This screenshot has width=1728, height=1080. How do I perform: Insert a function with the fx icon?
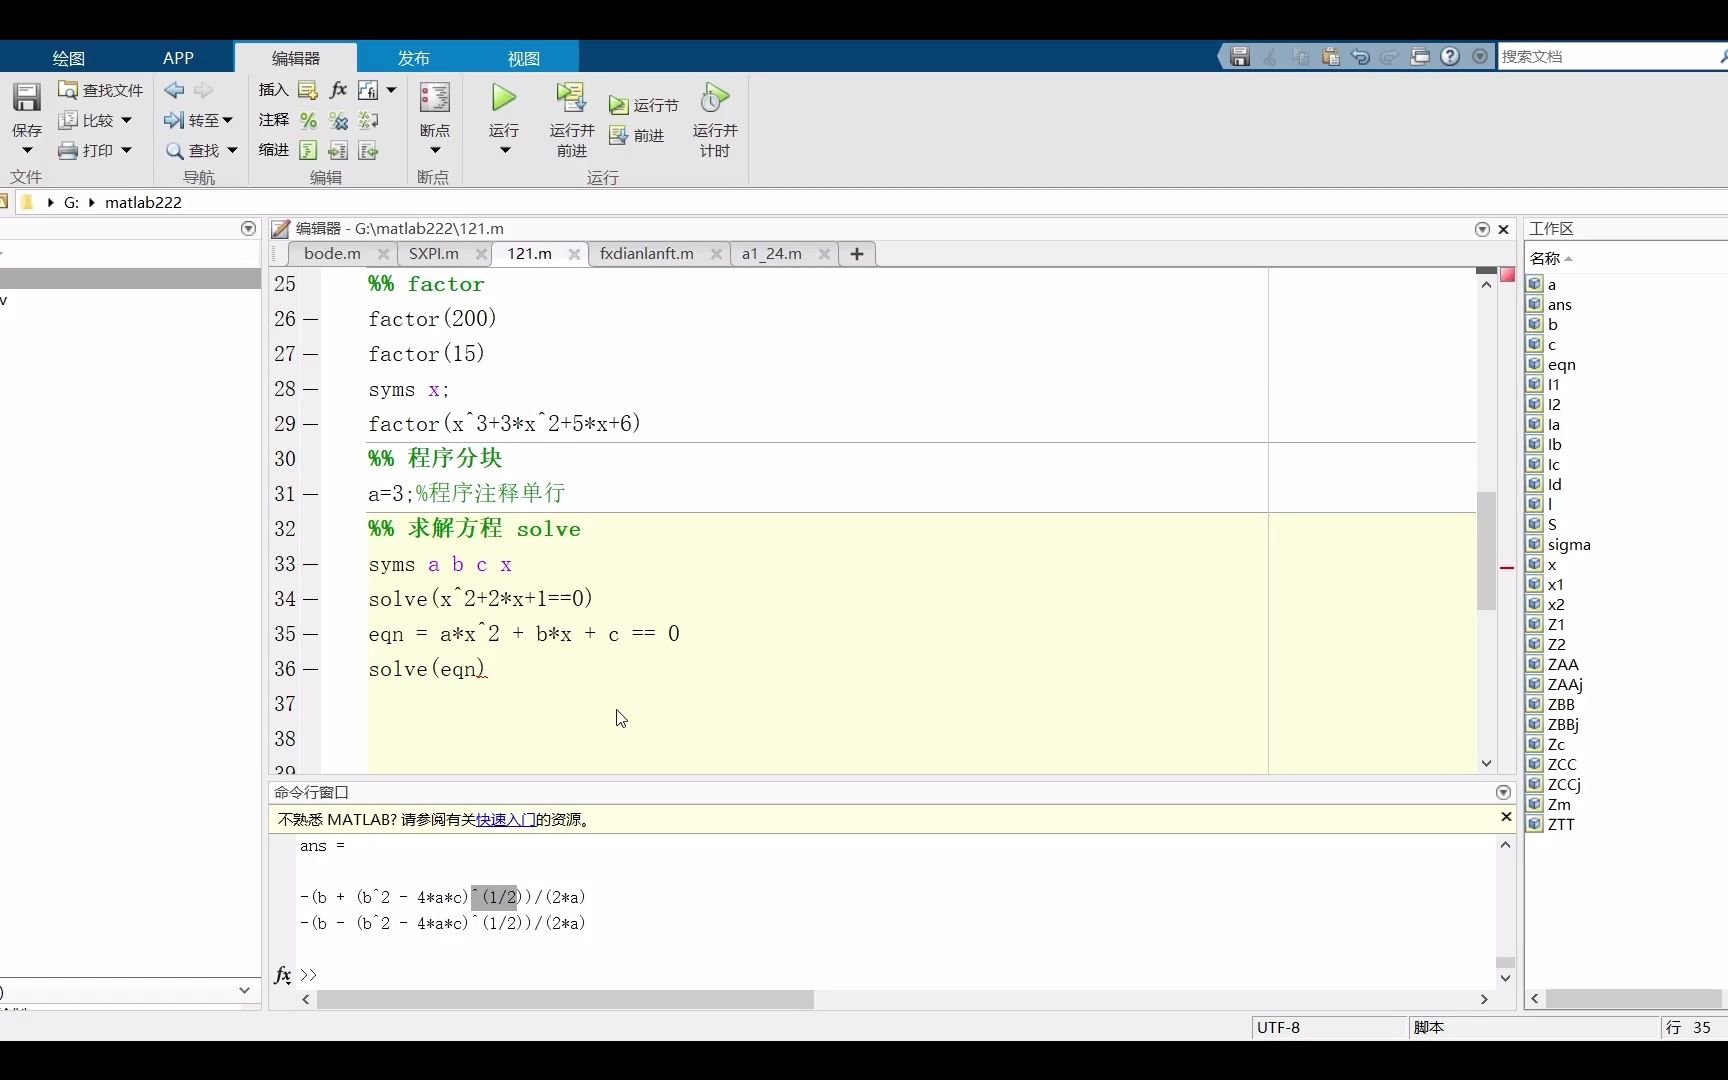[339, 89]
